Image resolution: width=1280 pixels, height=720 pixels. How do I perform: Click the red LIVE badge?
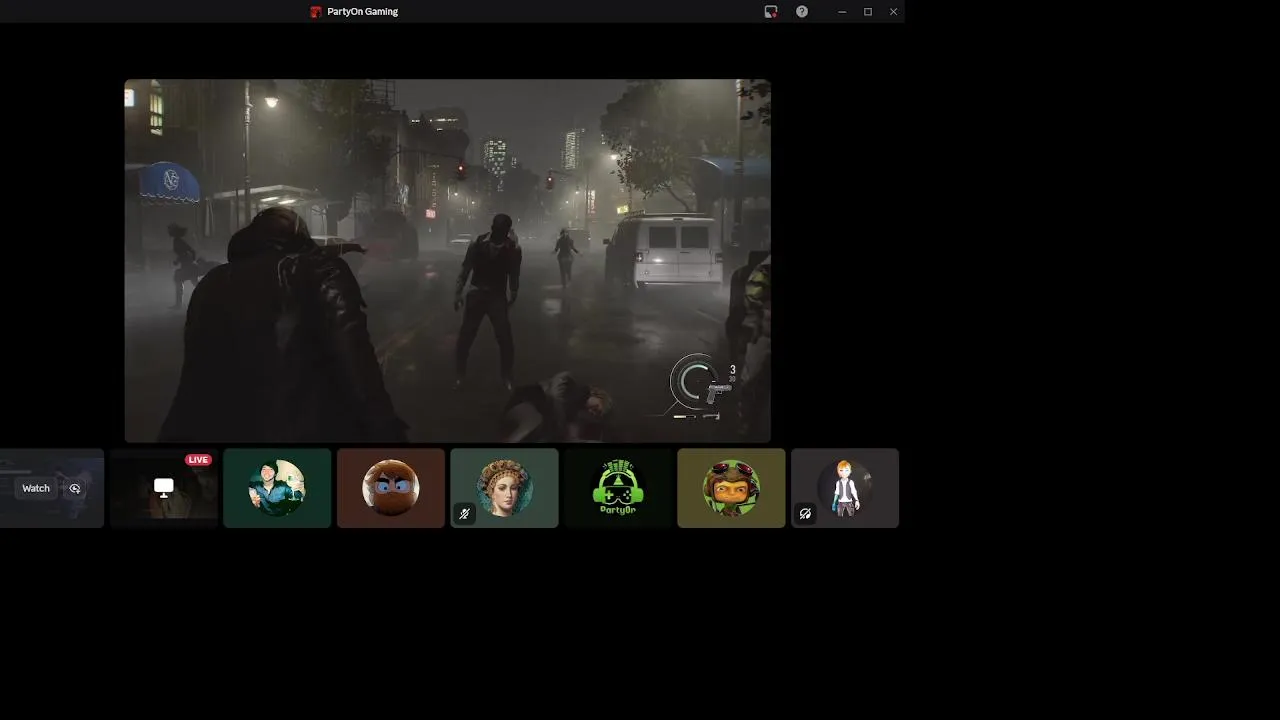(198, 460)
